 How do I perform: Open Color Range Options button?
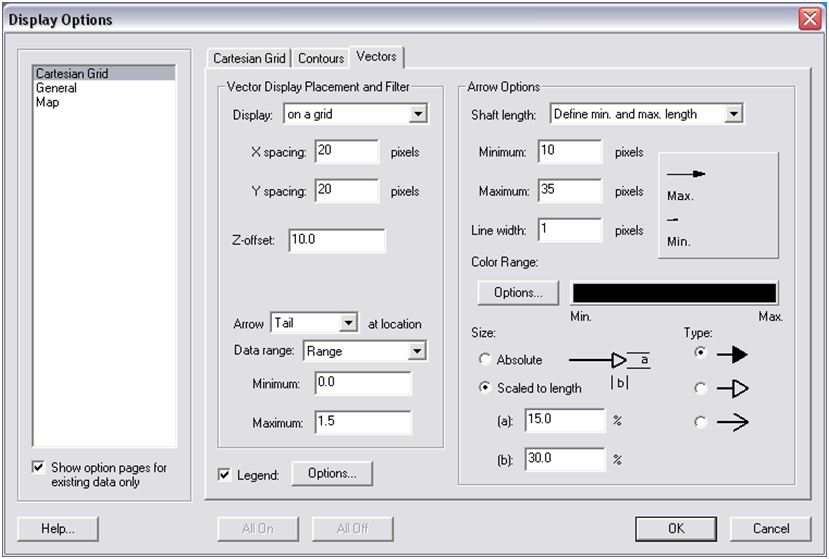(518, 292)
